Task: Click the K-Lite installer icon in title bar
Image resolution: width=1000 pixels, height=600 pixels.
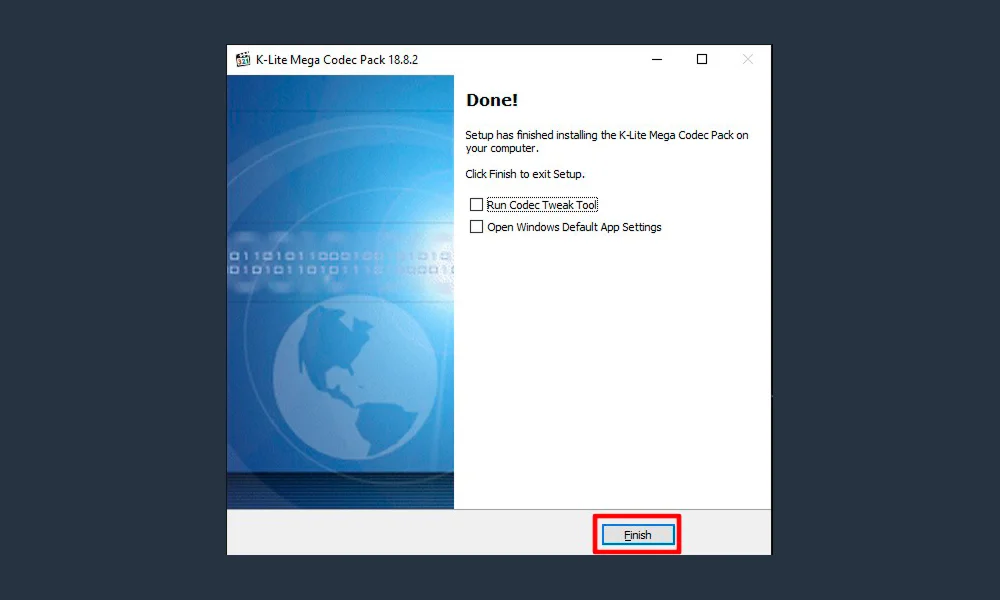Action: (243, 59)
